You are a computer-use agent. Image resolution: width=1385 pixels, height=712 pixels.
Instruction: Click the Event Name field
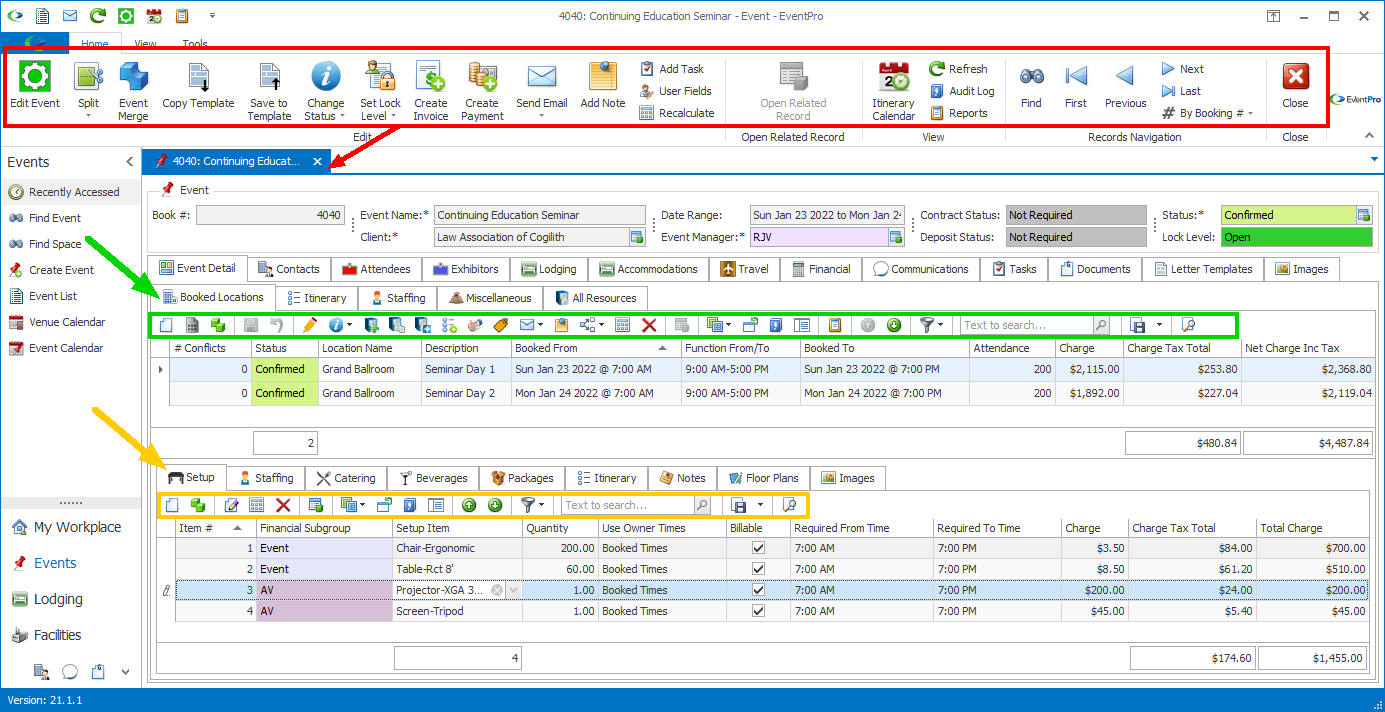(540, 215)
